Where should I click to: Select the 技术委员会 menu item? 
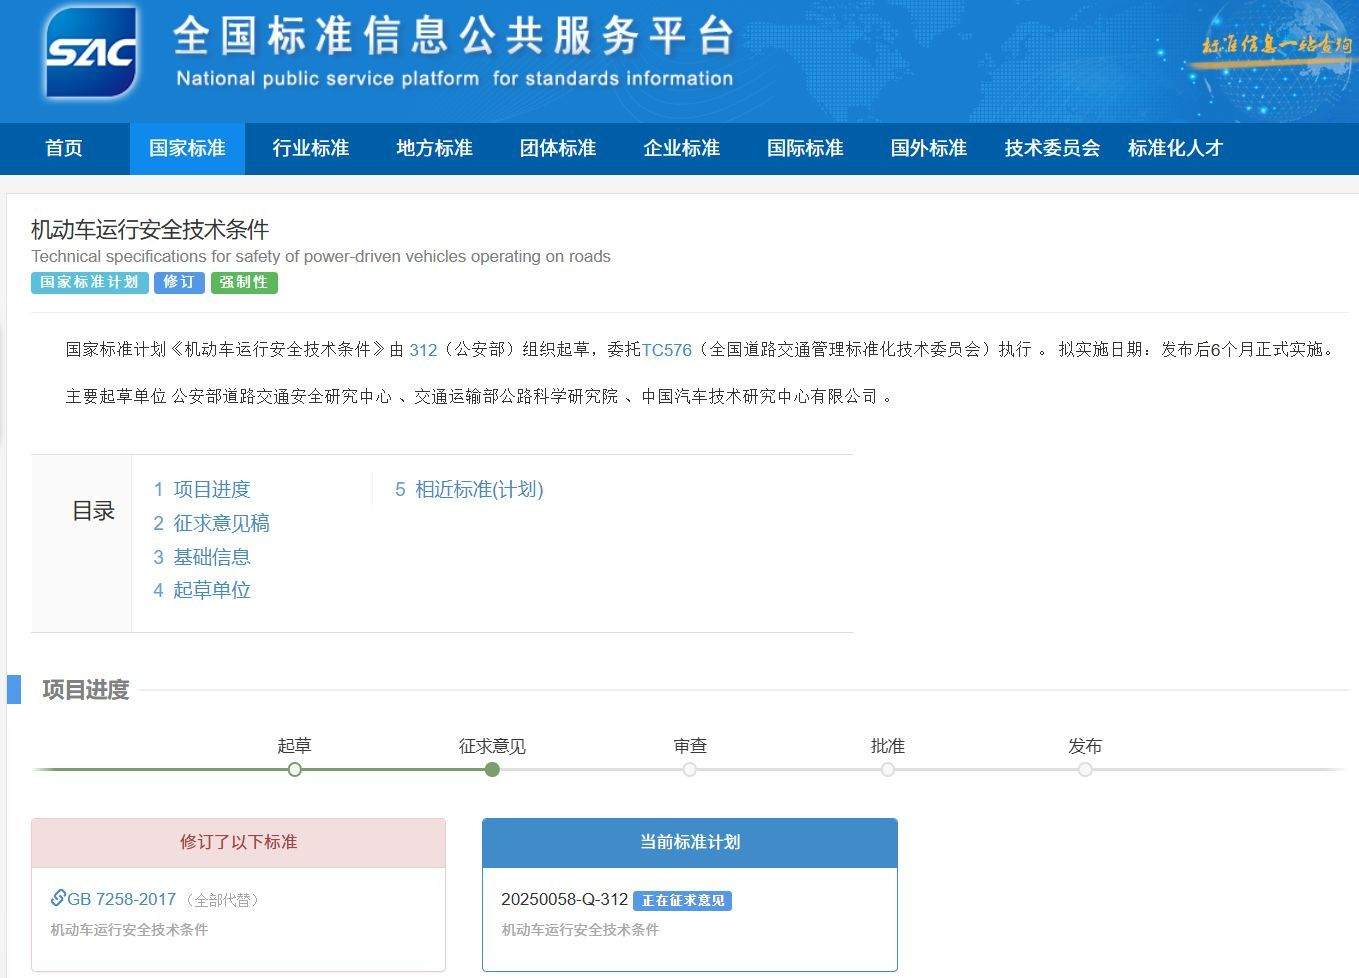(x=1051, y=148)
